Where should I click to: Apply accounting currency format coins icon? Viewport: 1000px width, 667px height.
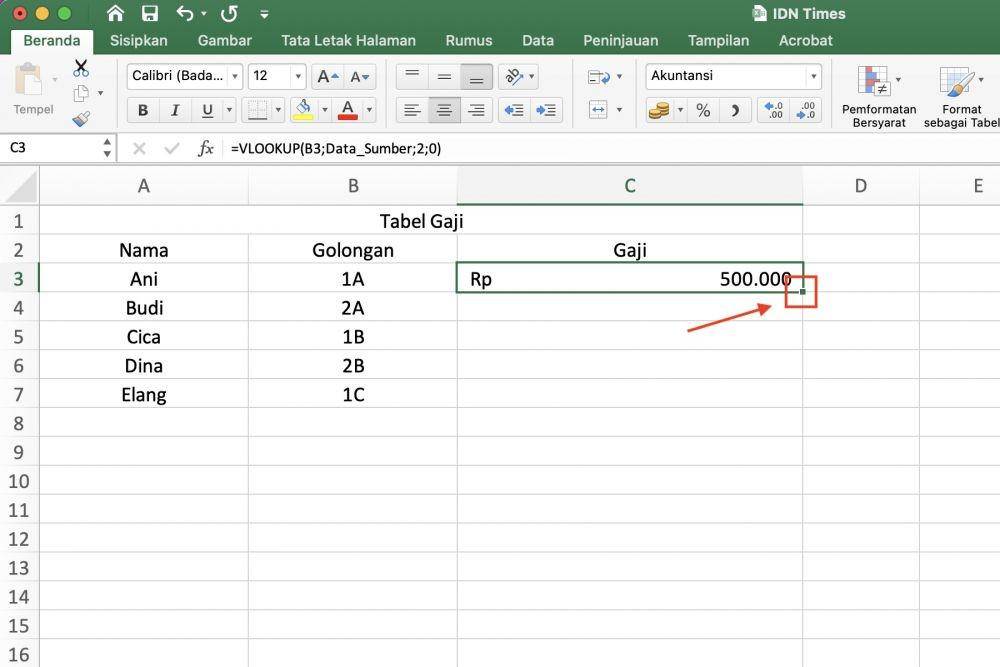click(659, 110)
